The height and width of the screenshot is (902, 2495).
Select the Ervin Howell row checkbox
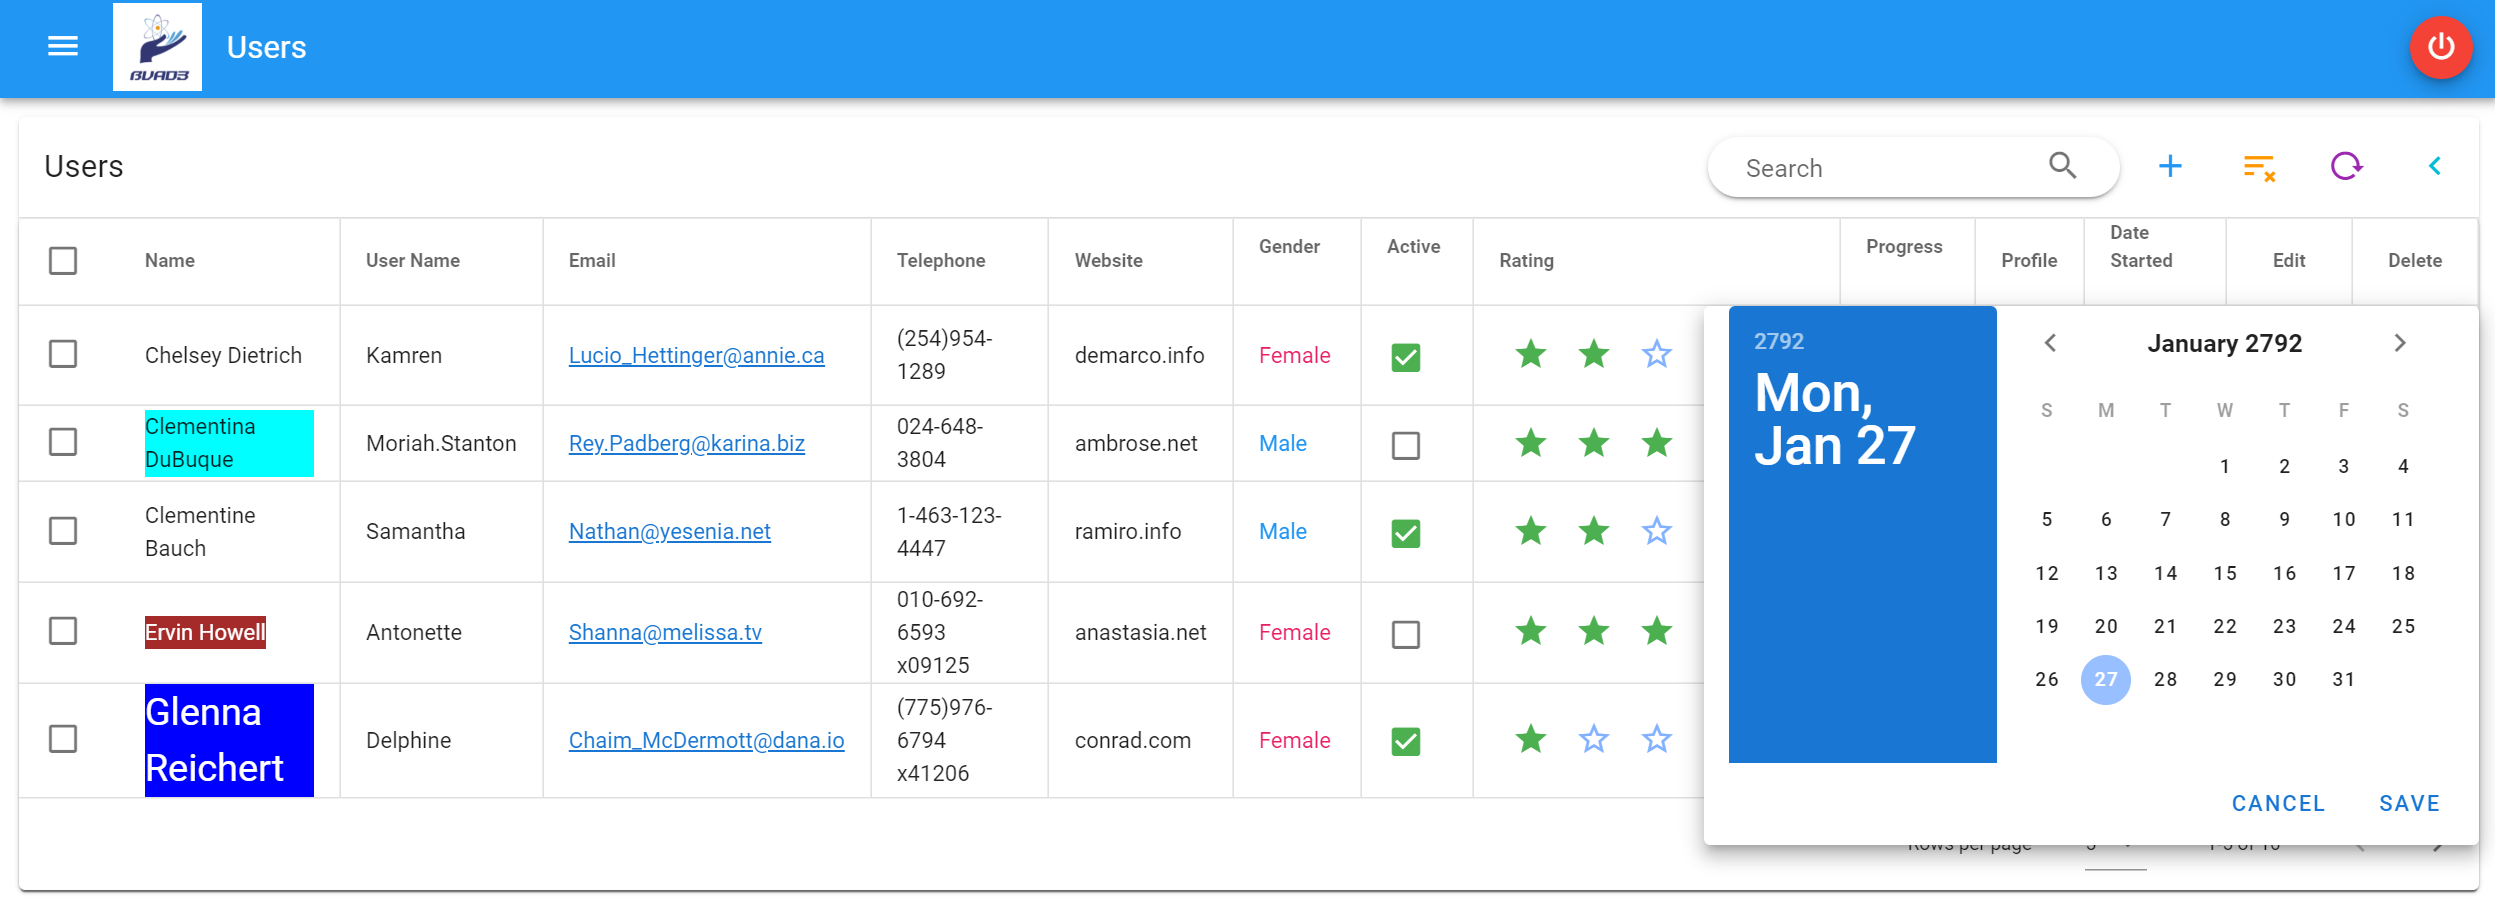pos(63,631)
